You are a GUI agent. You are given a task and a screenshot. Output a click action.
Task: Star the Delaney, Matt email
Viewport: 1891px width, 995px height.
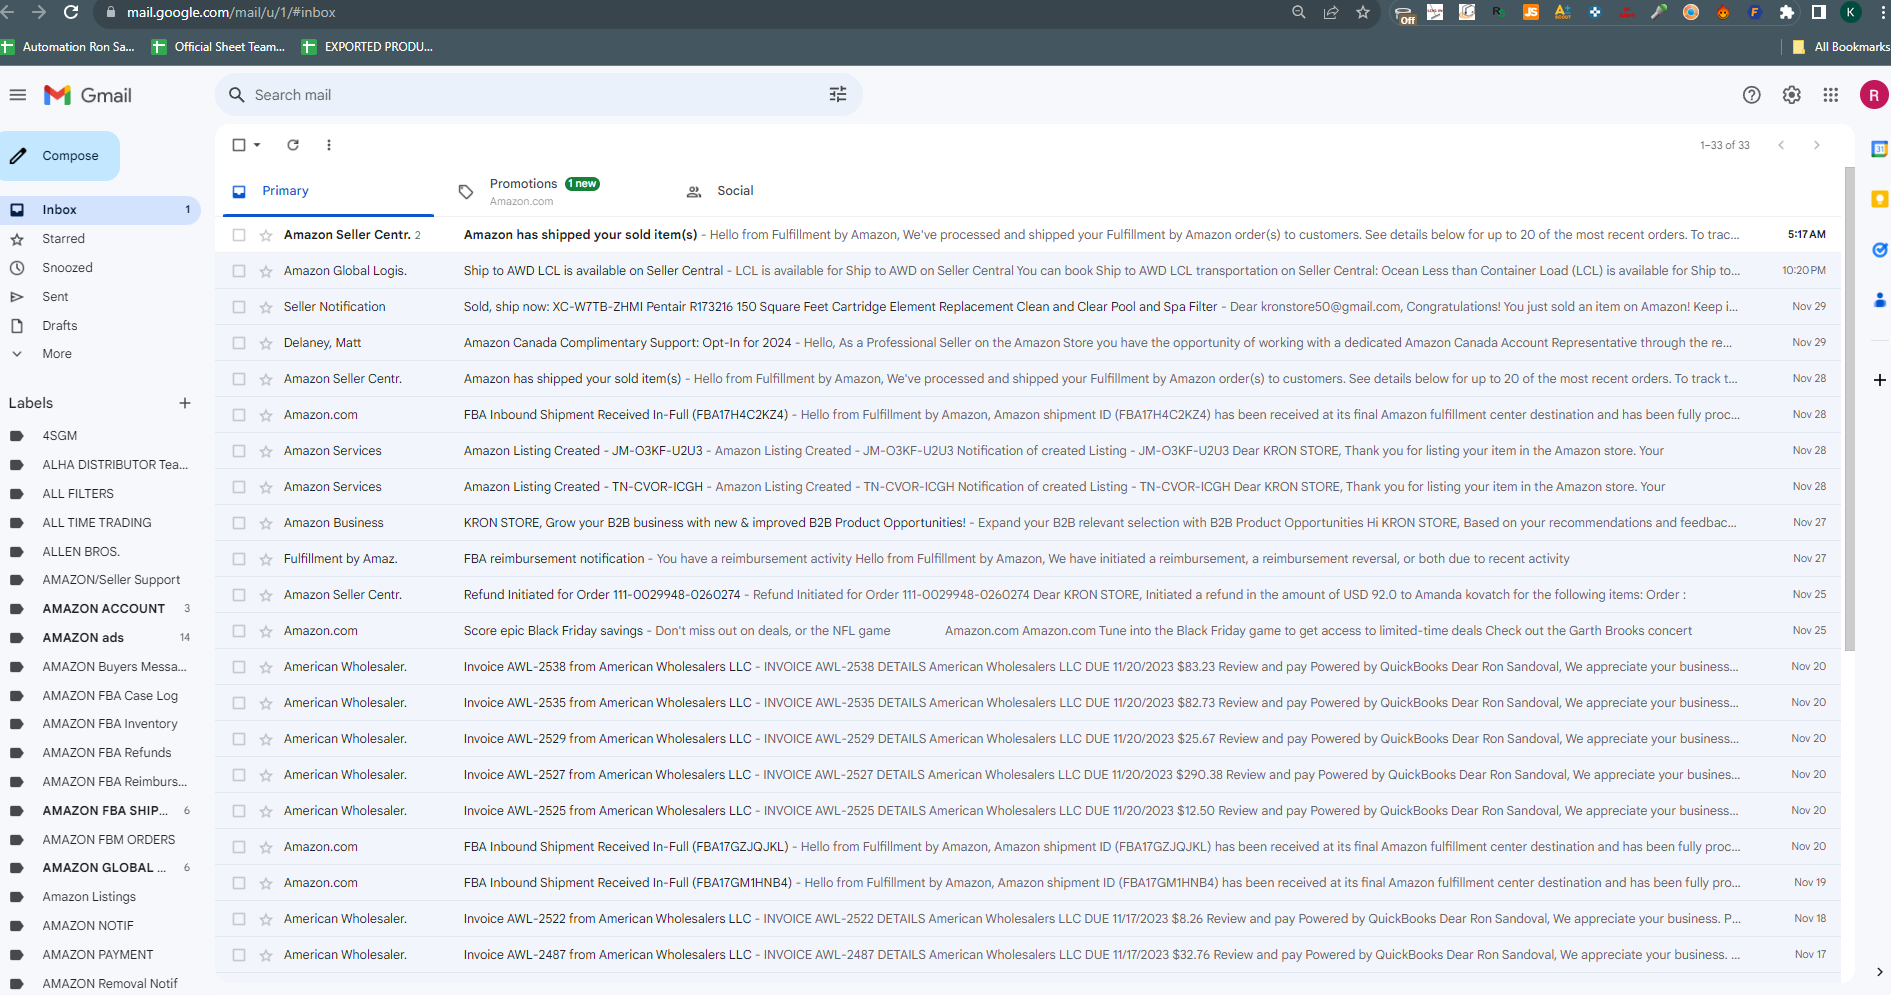pos(266,343)
